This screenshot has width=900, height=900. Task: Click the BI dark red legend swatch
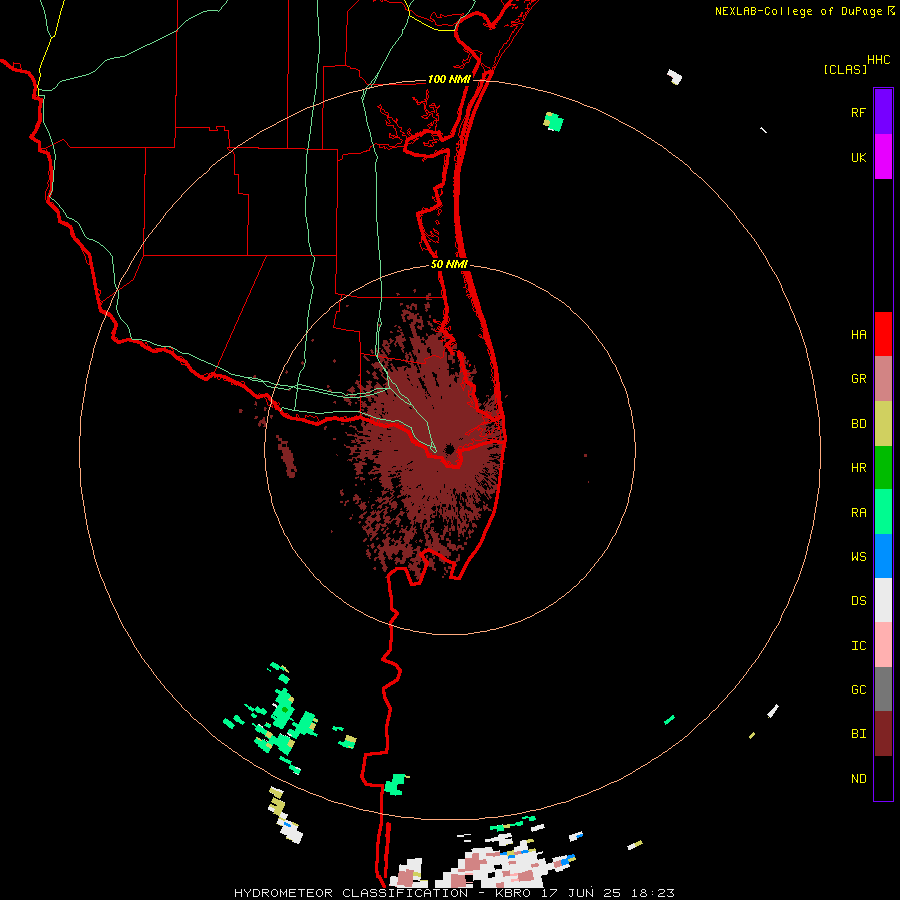coord(883,734)
